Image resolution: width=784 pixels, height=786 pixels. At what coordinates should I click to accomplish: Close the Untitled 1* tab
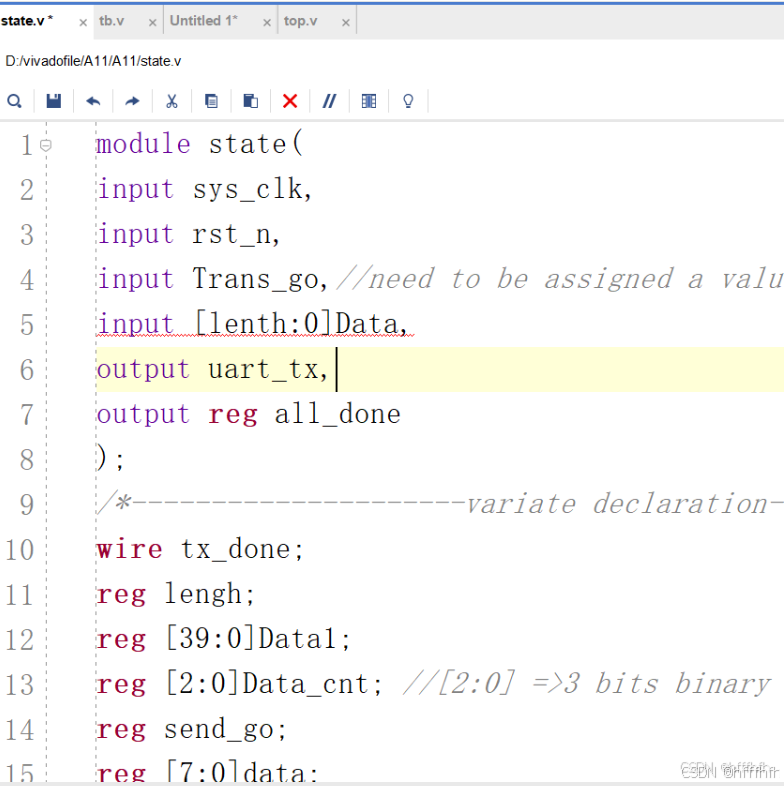[x=267, y=23]
